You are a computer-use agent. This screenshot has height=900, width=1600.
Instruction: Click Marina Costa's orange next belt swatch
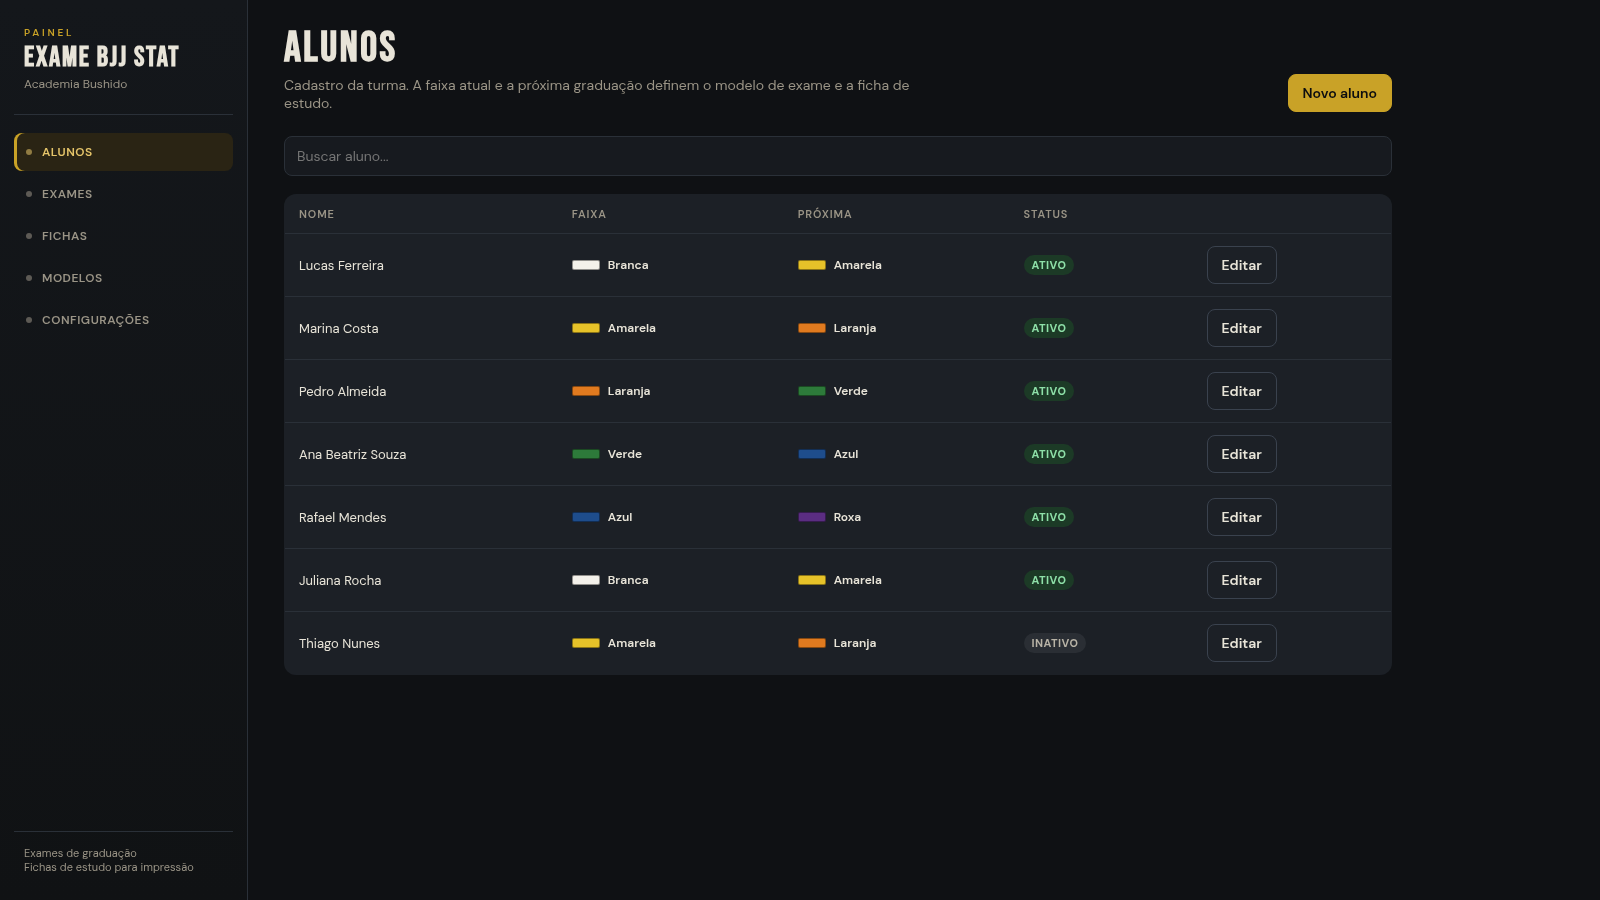point(812,328)
